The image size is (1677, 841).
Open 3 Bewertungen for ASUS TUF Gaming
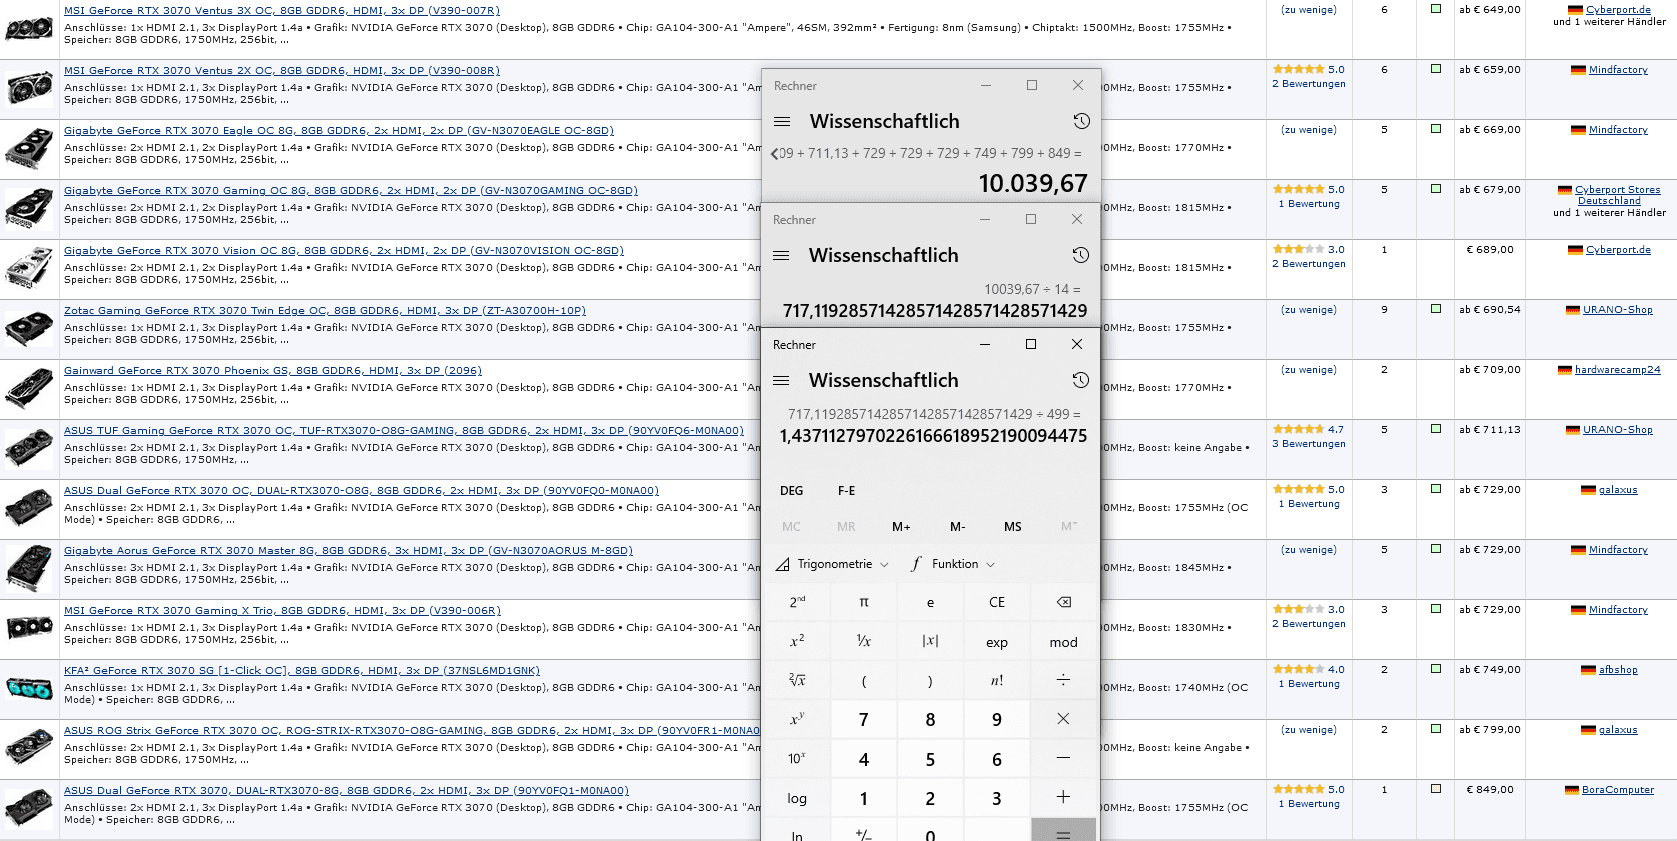pos(1309,444)
